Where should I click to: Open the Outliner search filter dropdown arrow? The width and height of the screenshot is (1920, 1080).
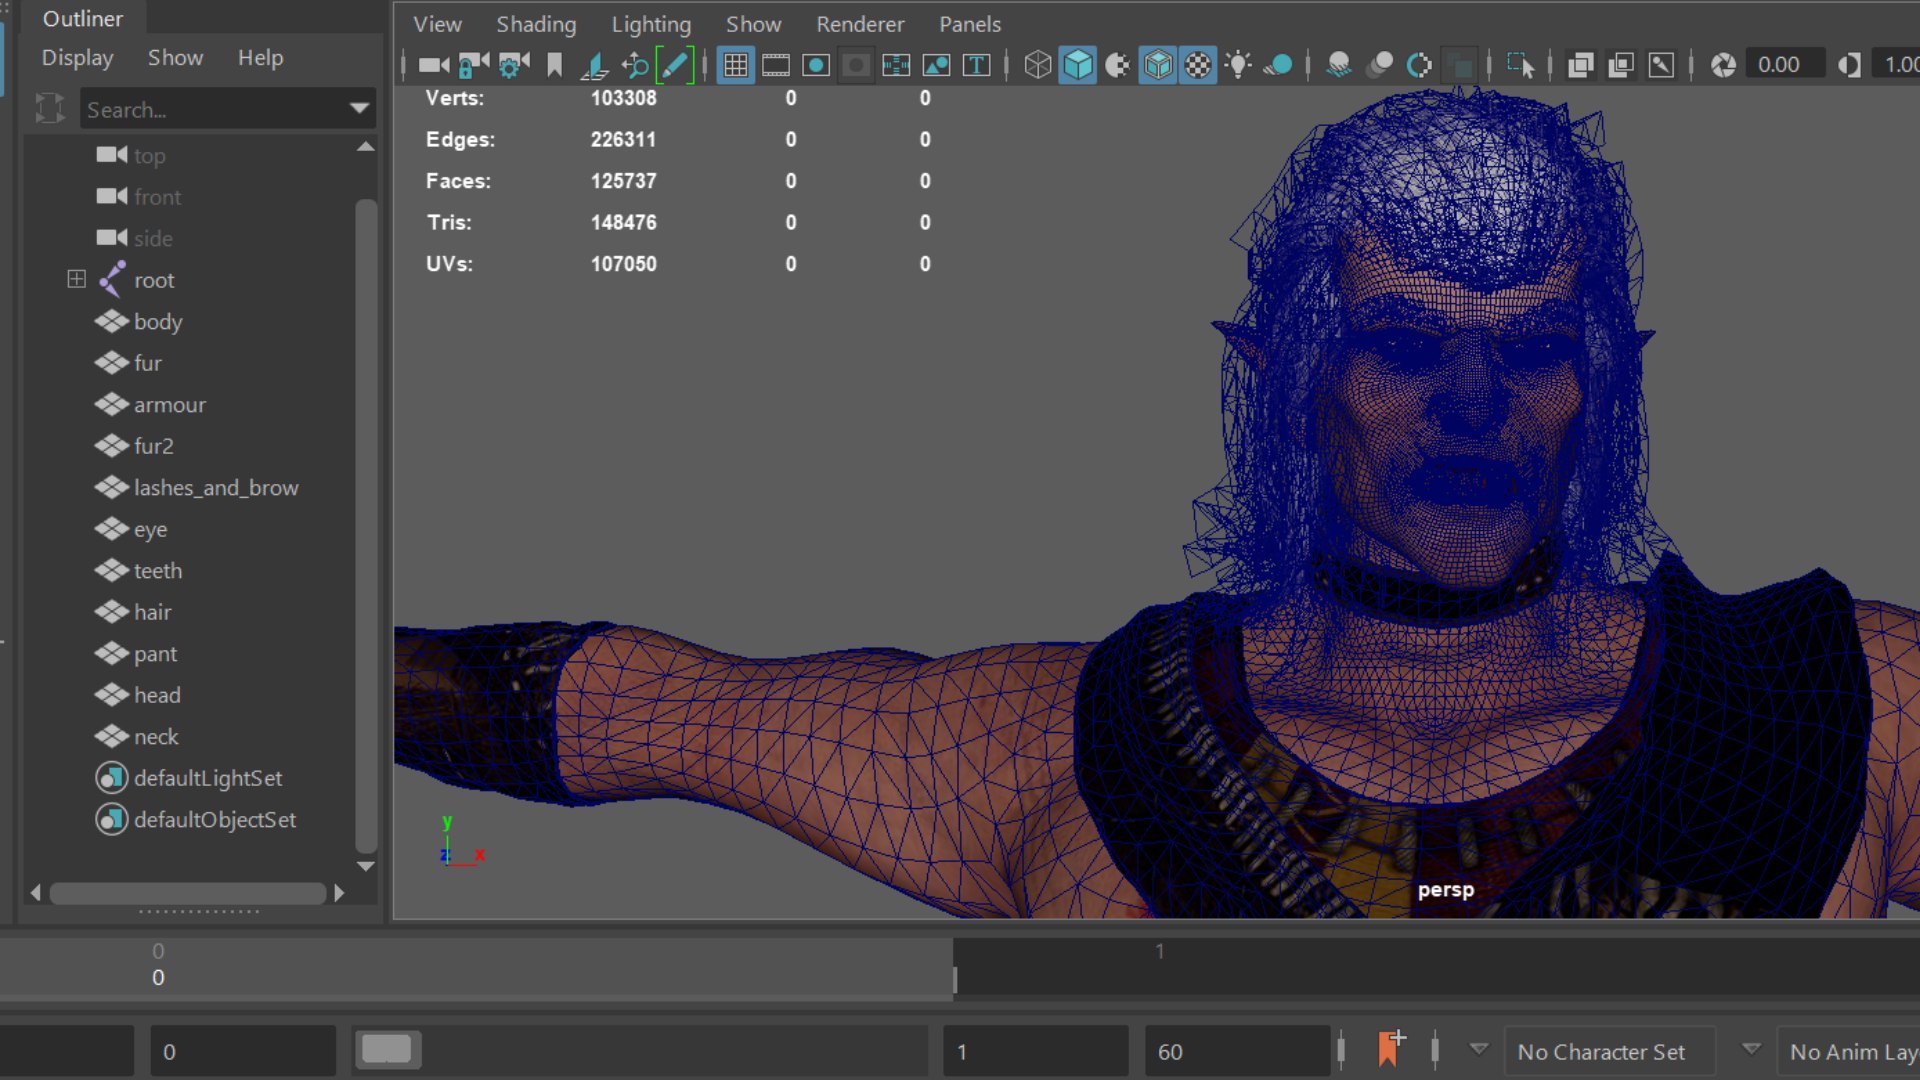click(x=359, y=108)
